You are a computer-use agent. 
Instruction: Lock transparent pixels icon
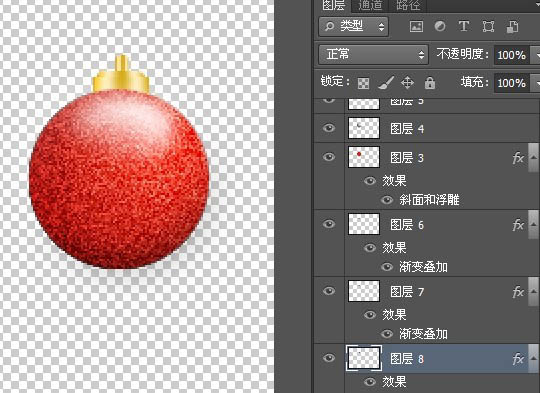[x=363, y=83]
